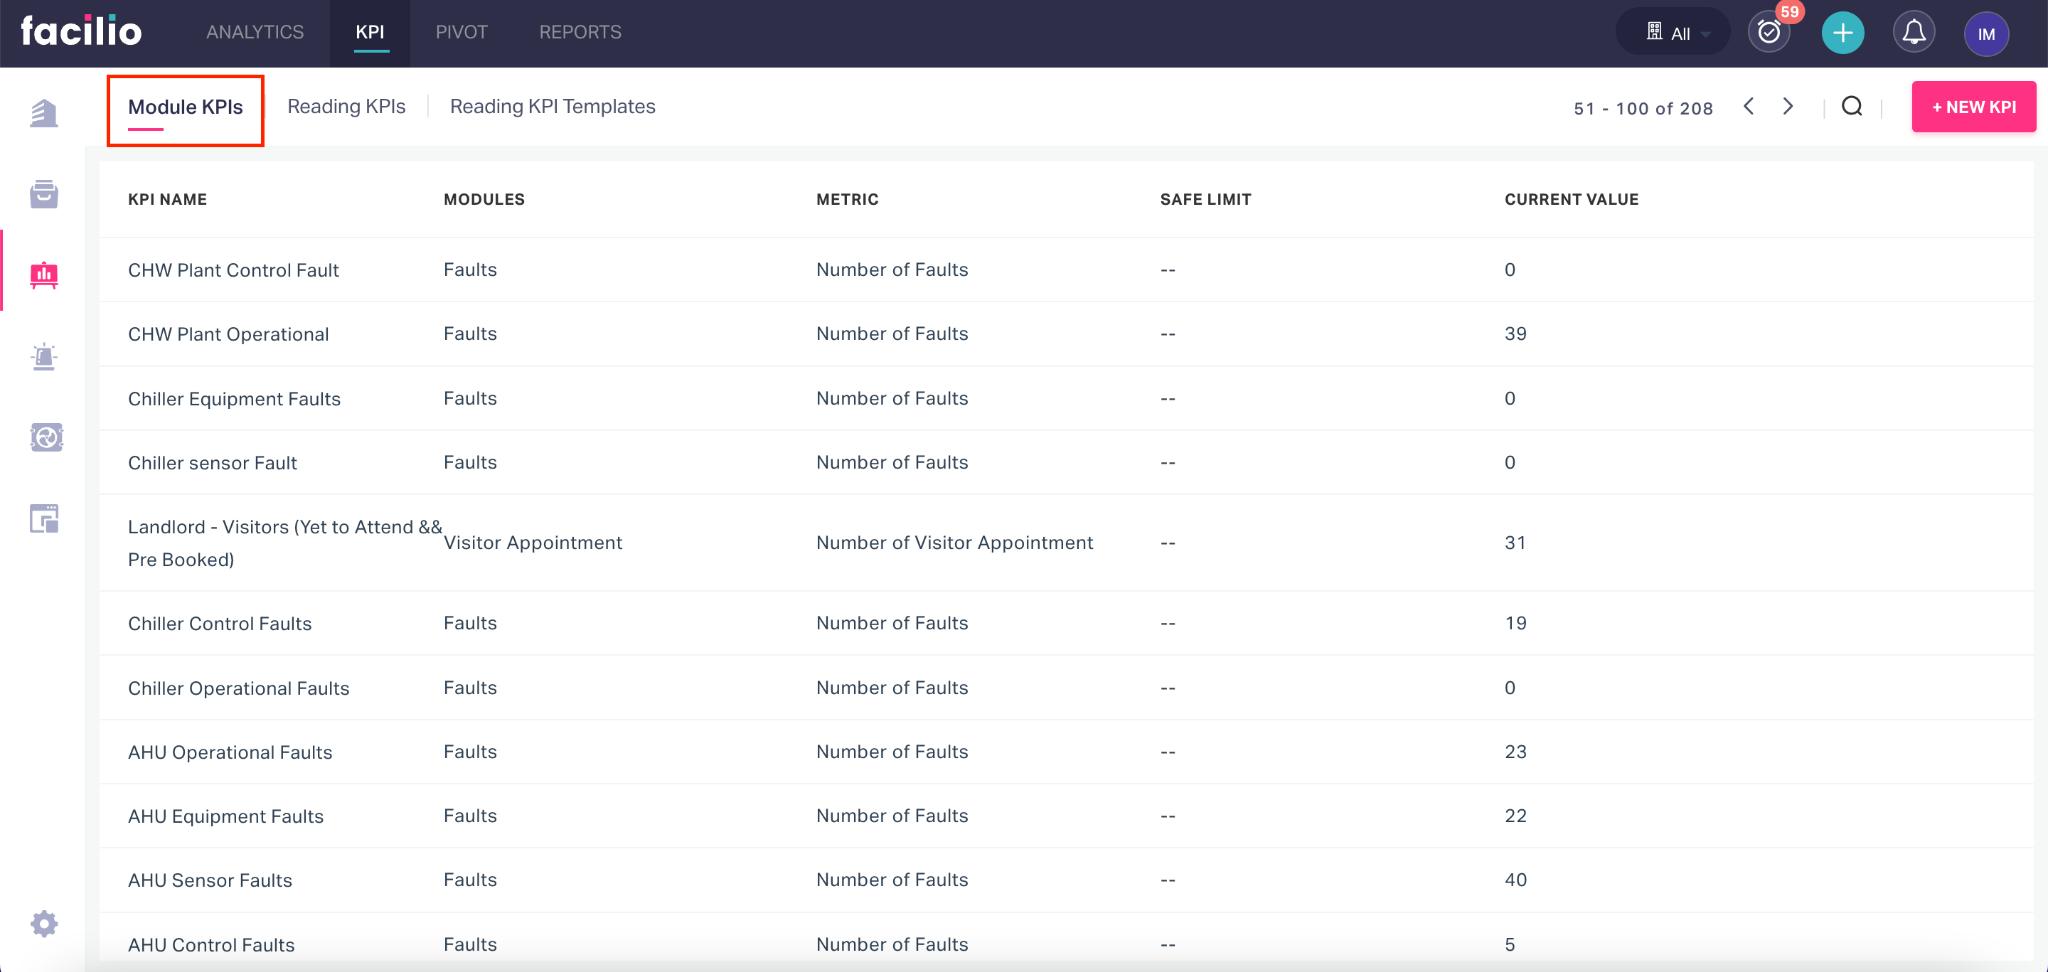Image resolution: width=2048 pixels, height=972 pixels.
Task: Click the MODULES column header
Action: [484, 199]
